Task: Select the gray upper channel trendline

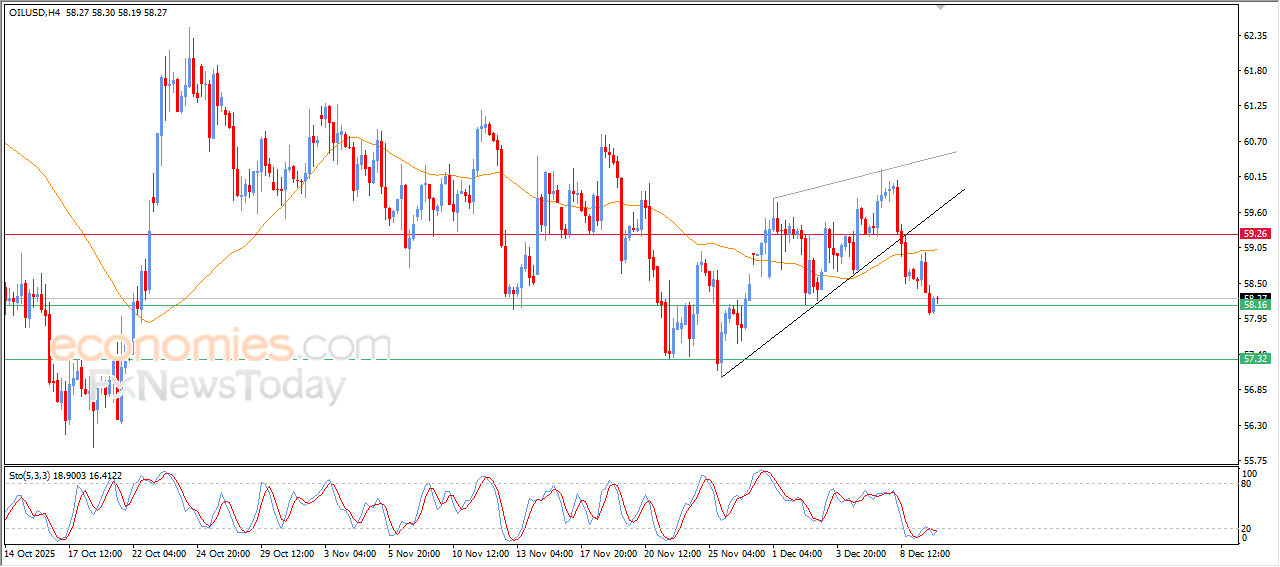Action: (865, 174)
